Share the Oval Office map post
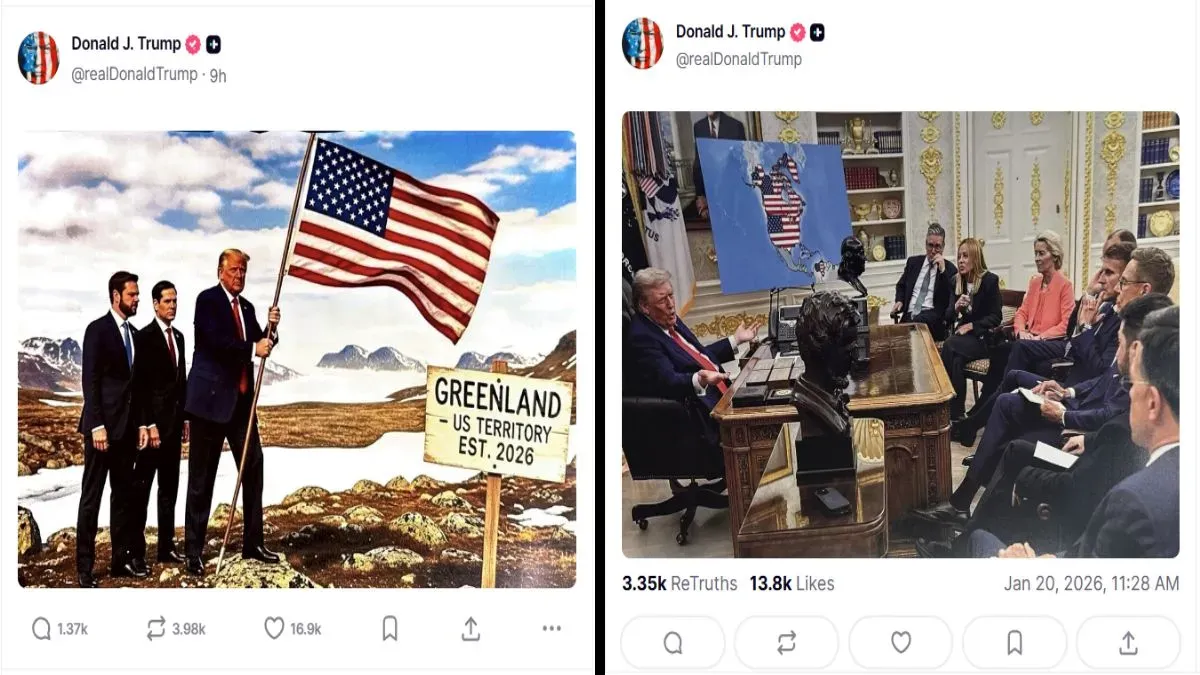The width and height of the screenshot is (1200, 675). click(1128, 642)
